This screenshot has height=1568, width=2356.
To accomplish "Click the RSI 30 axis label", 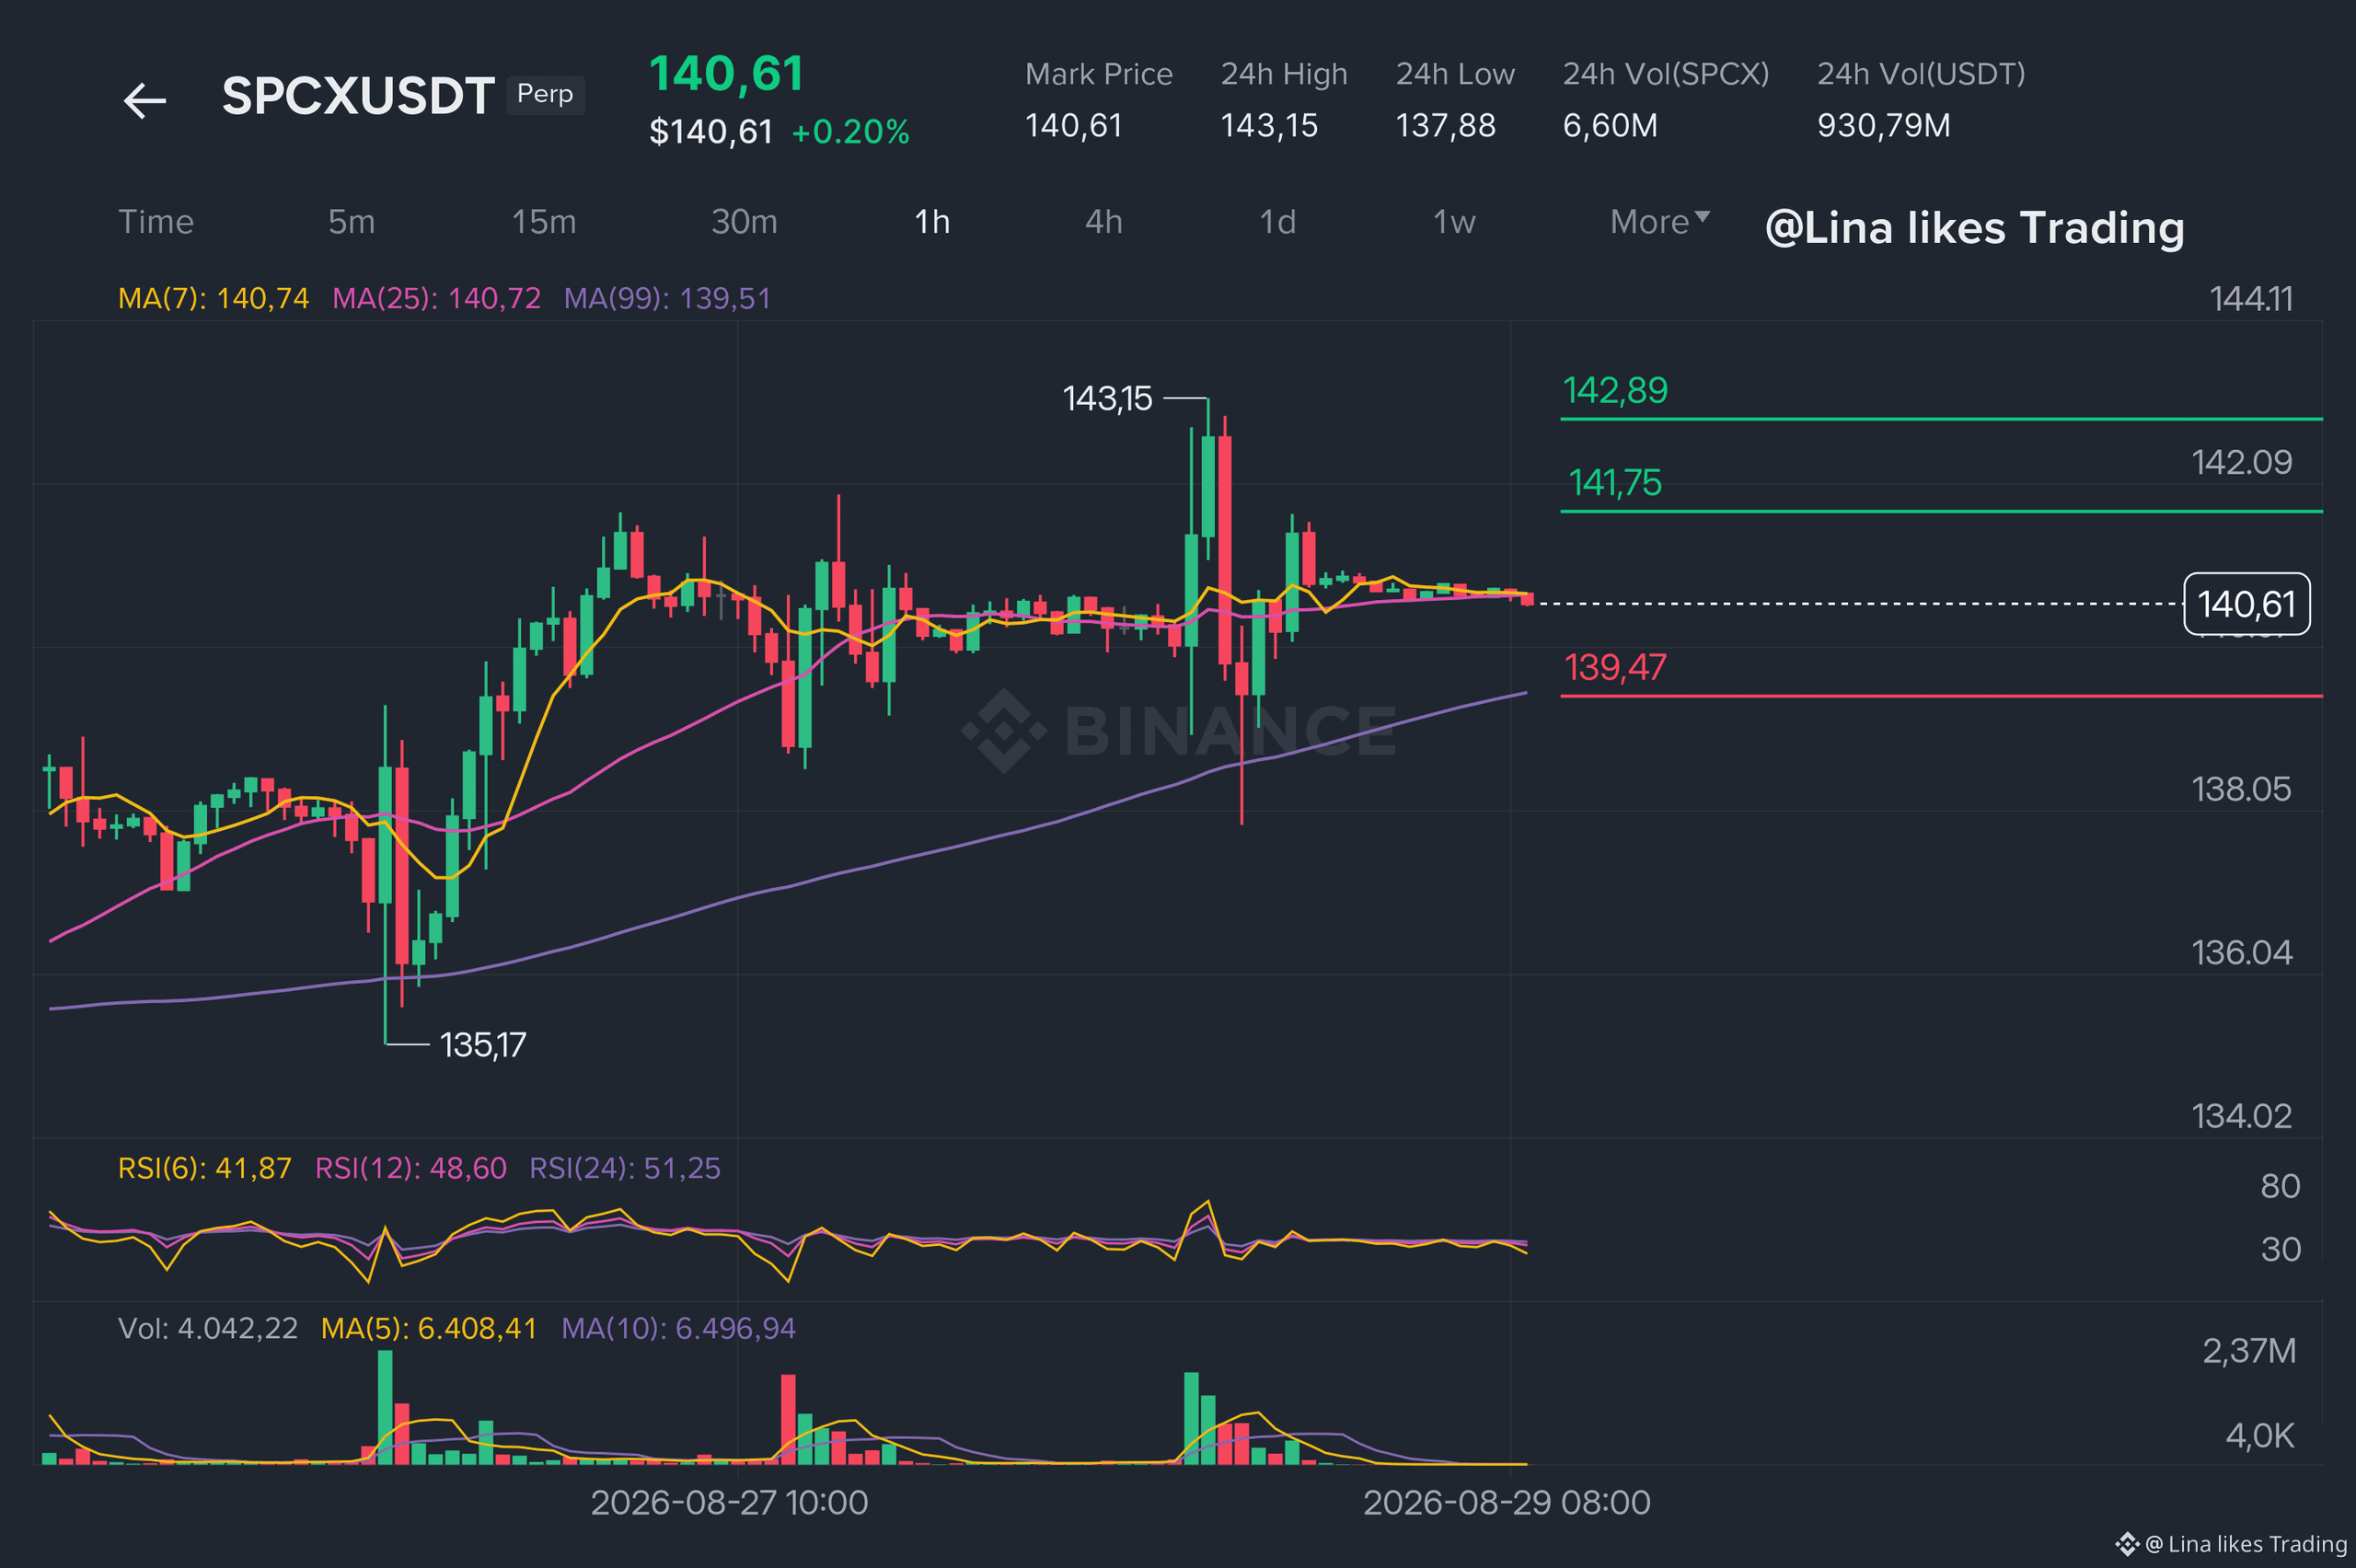I will click(x=2280, y=1249).
